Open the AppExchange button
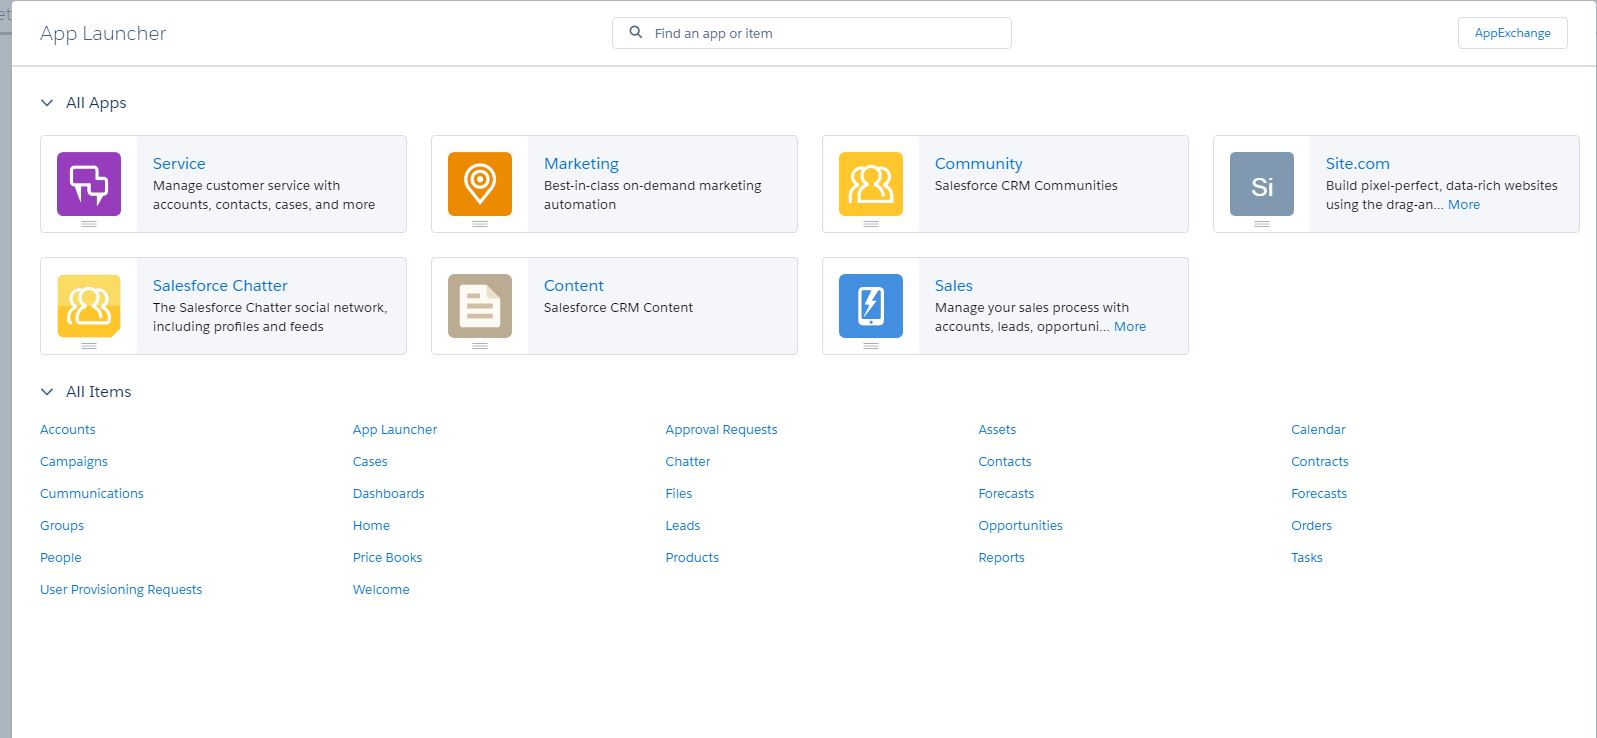Screen dimensions: 1597x738 coord(1512,33)
